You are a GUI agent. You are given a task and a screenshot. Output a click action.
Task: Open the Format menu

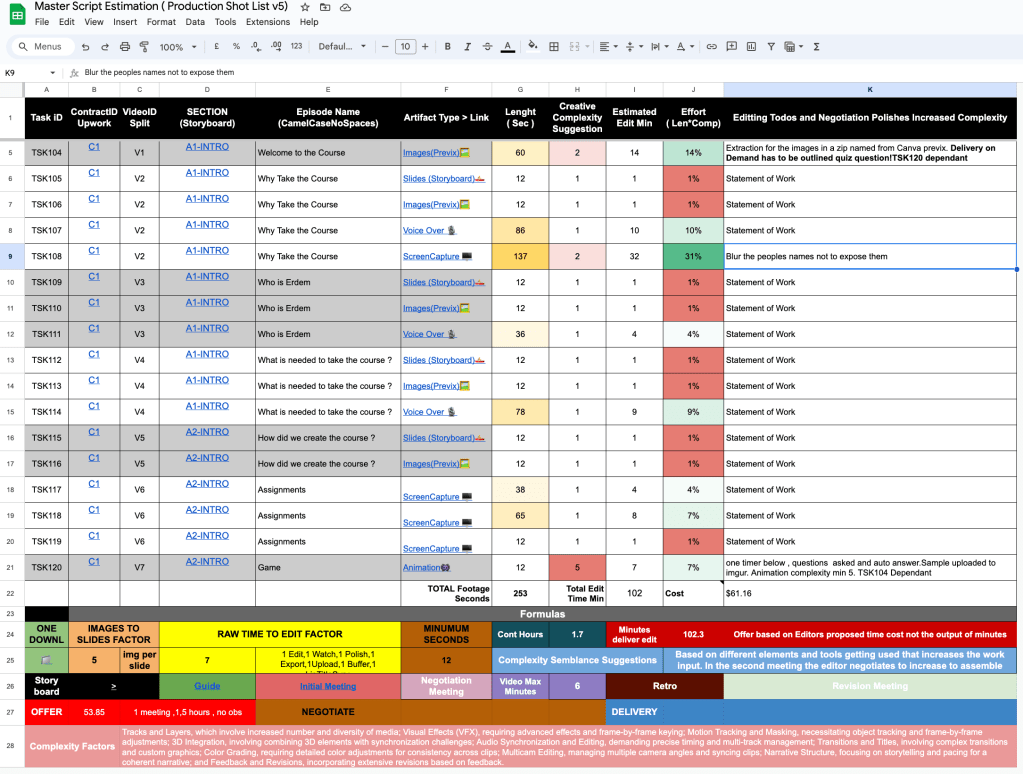pos(161,22)
